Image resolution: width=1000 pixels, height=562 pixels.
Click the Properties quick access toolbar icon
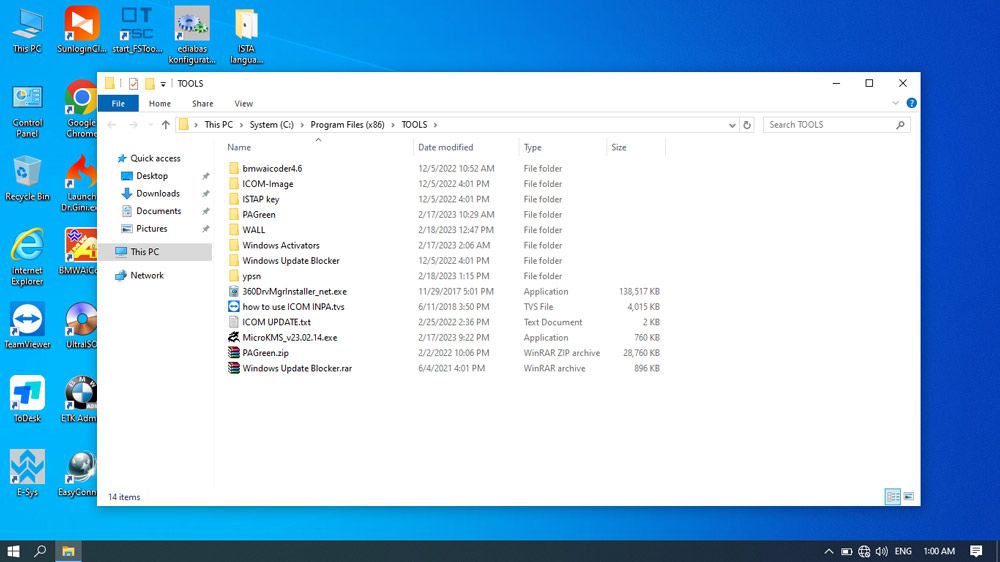point(133,84)
